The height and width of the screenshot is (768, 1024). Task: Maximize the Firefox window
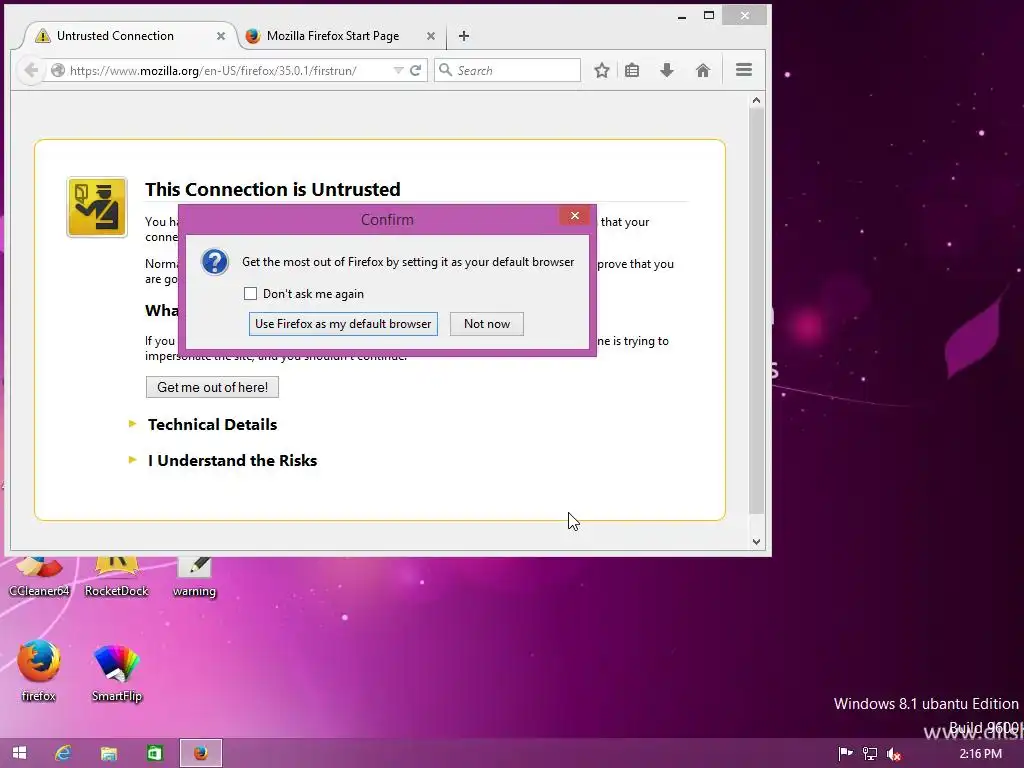click(x=709, y=16)
